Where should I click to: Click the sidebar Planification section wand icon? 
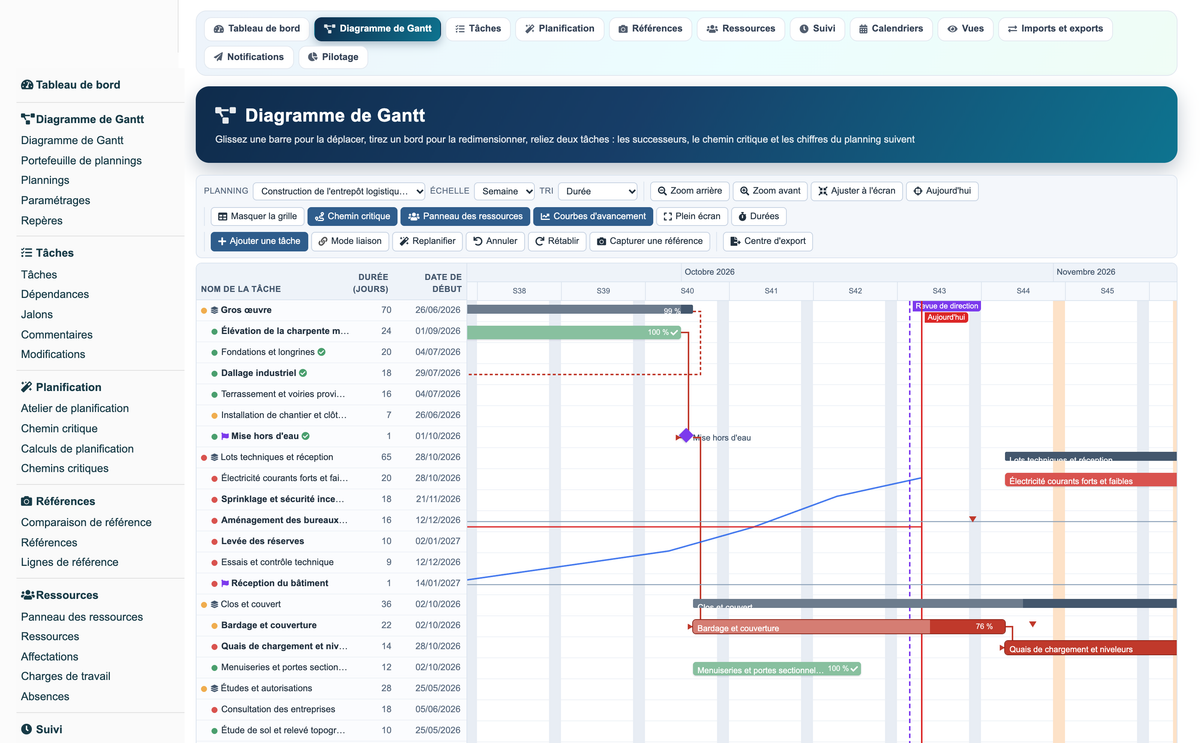pos(27,387)
